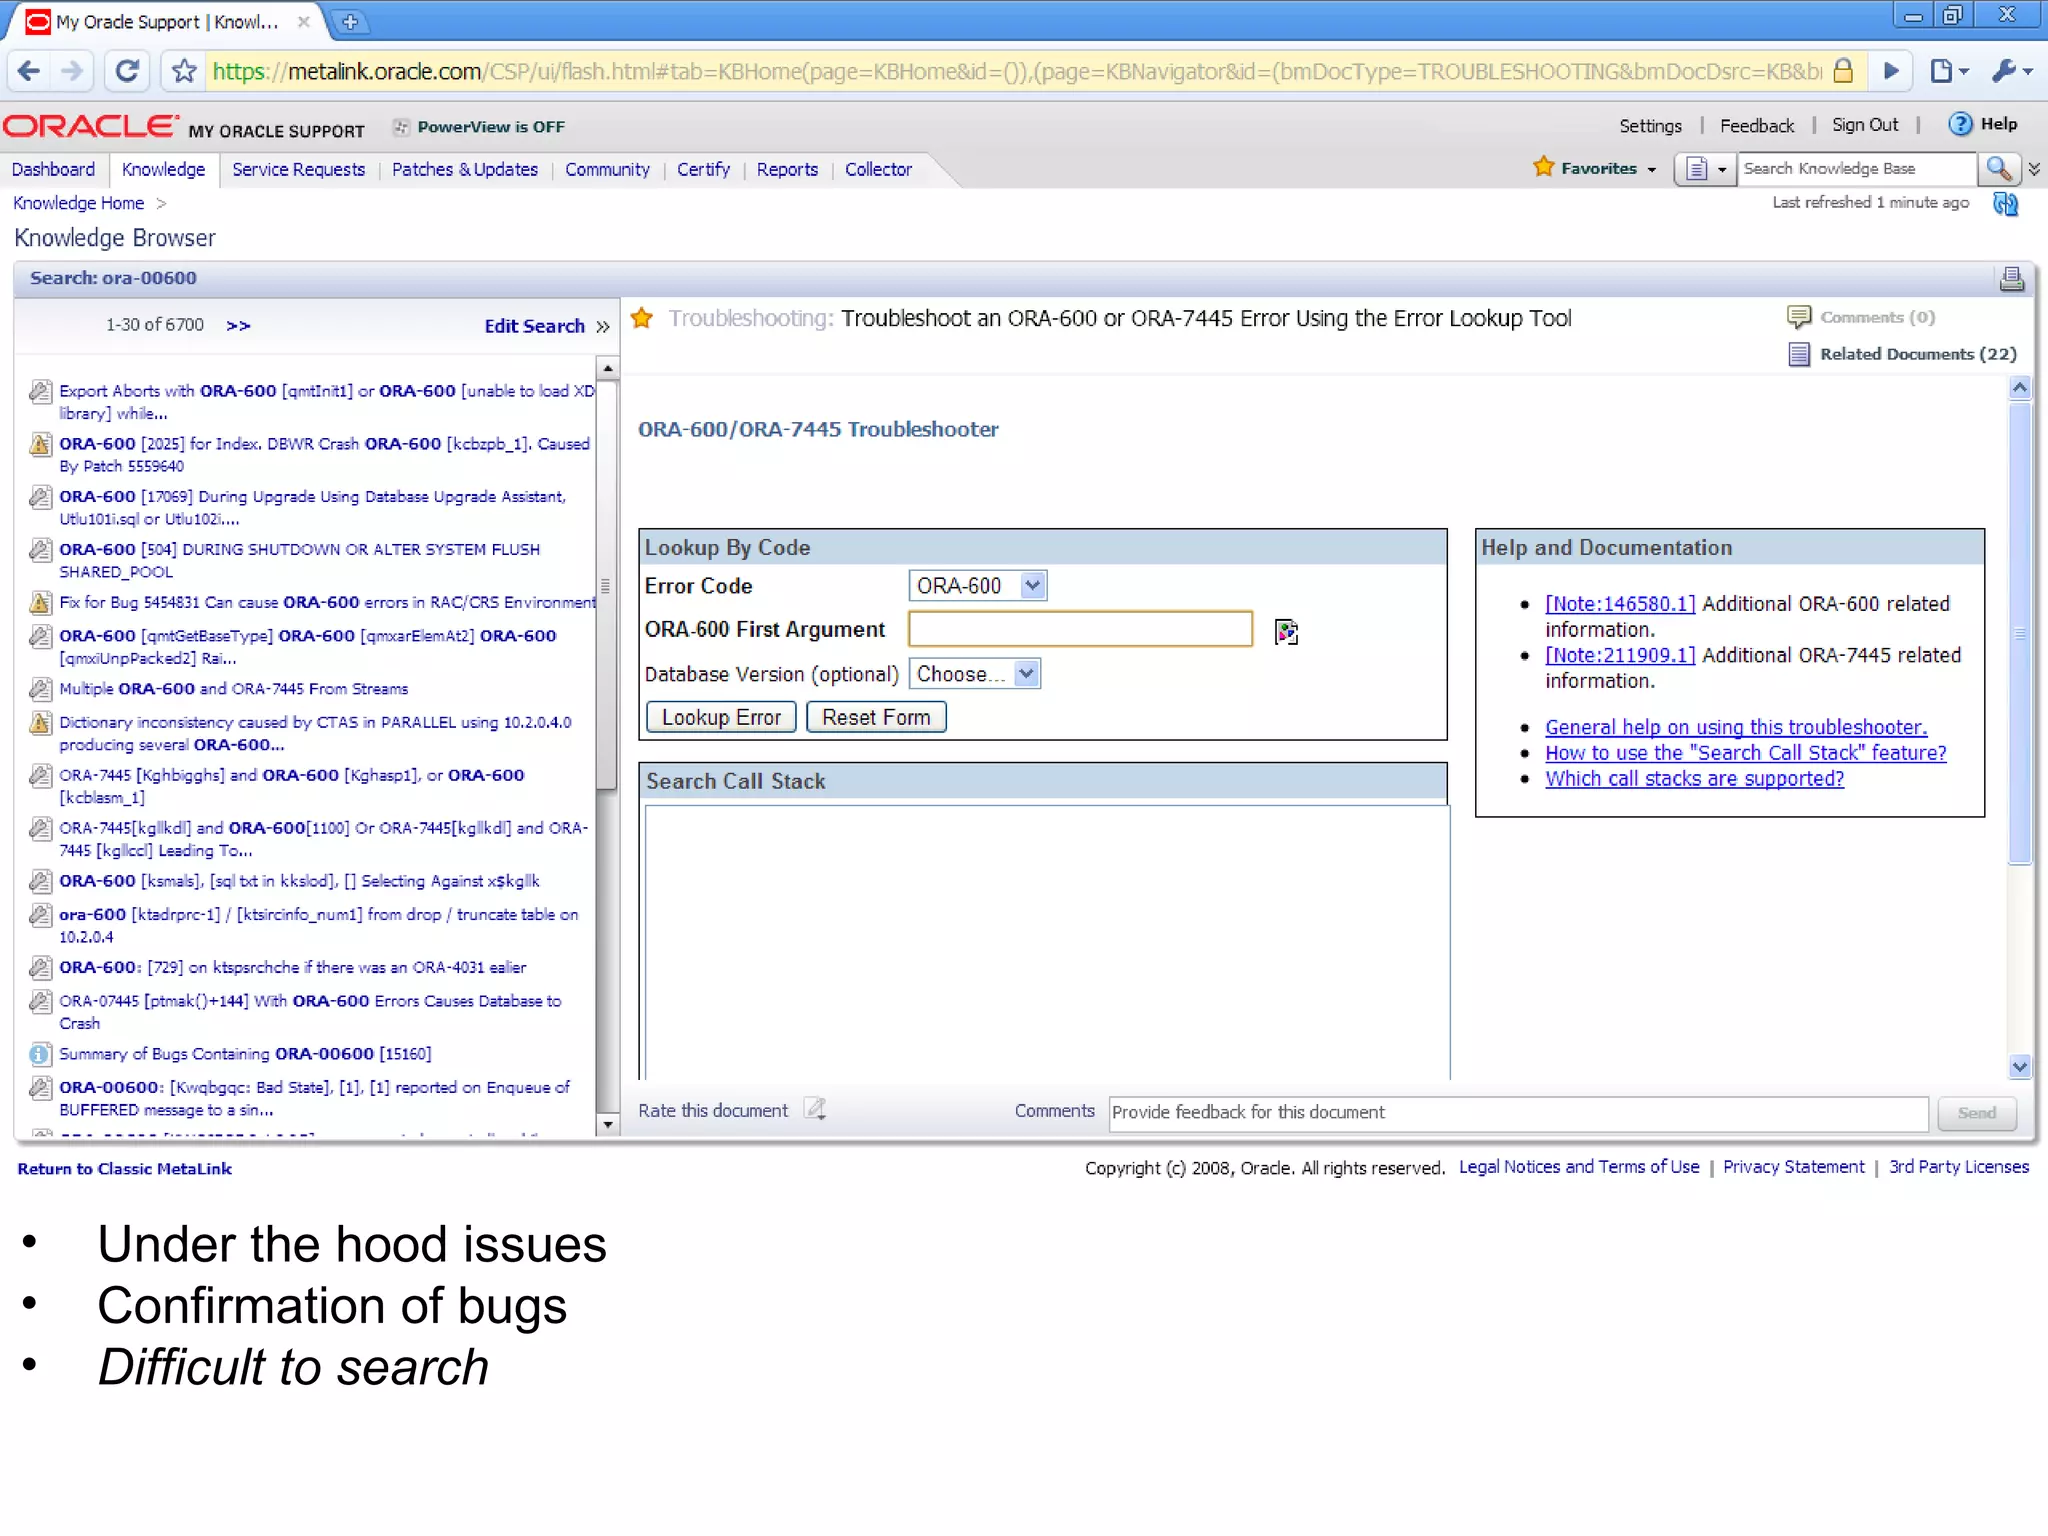Open Note:211909.1 link
Screen dimensions: 2048x1536
tap(1620, 655)
